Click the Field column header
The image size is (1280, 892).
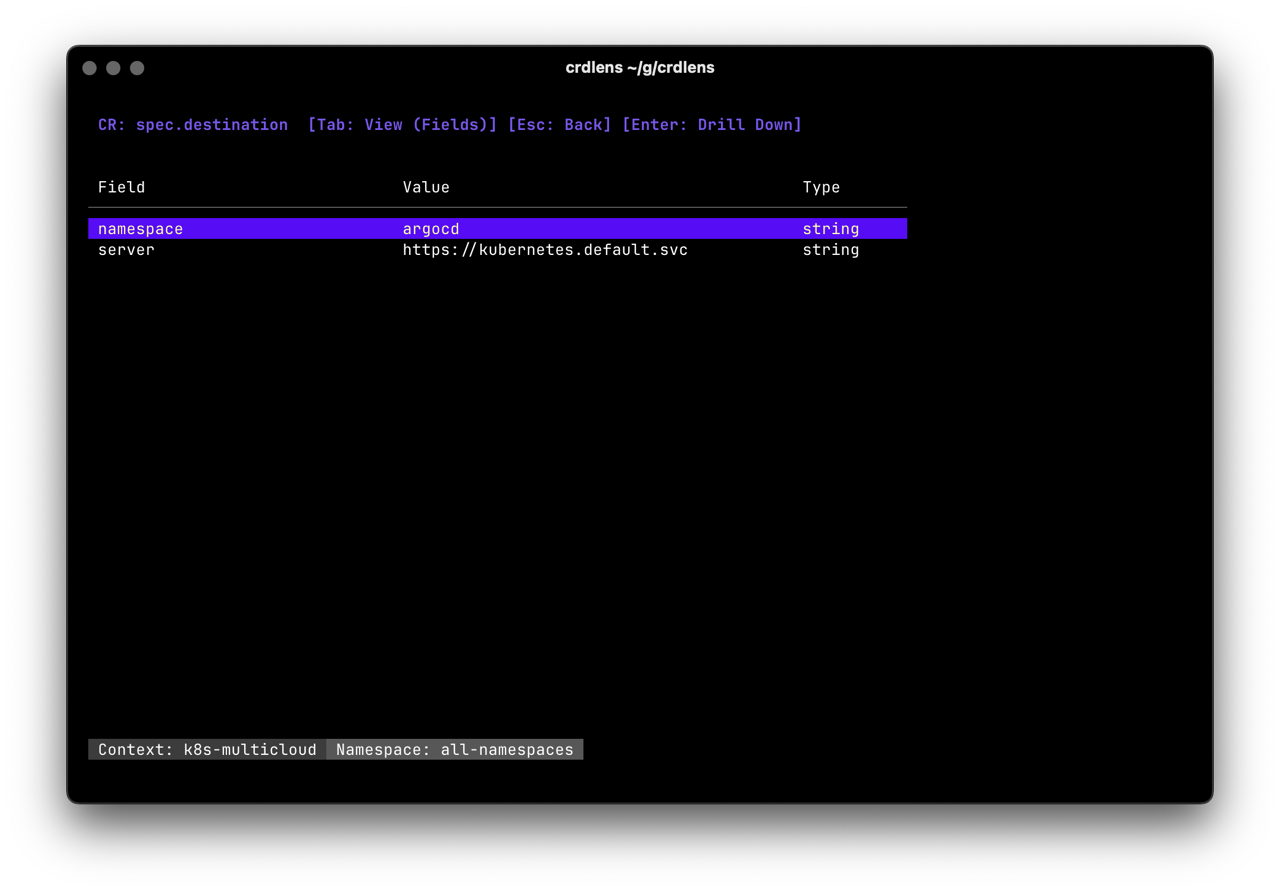click(121, 187)
